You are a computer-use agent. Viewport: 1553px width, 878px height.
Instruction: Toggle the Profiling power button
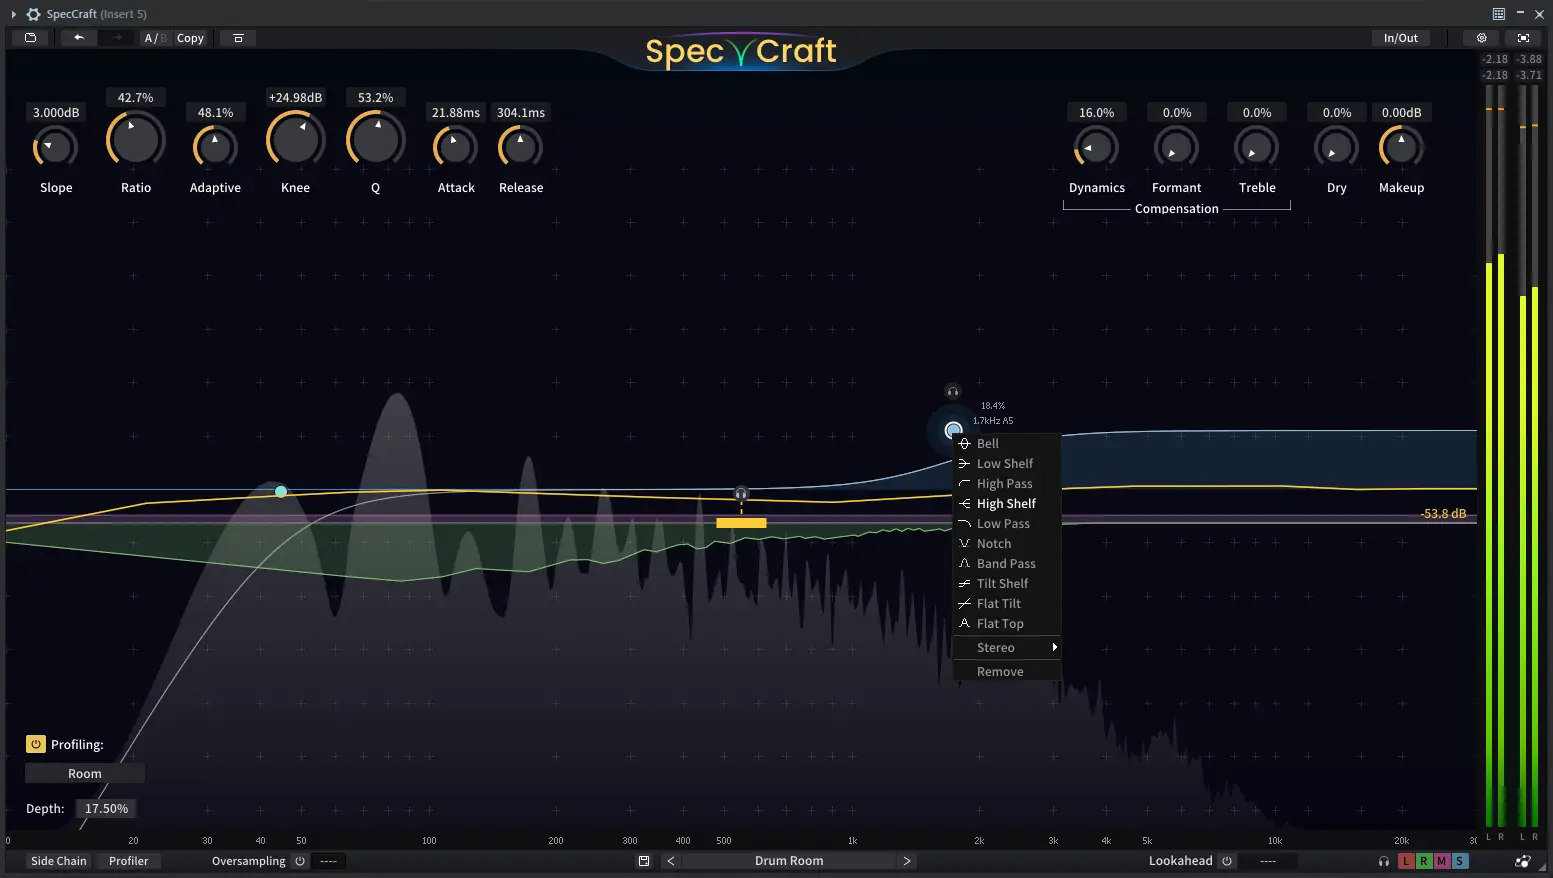35,744
